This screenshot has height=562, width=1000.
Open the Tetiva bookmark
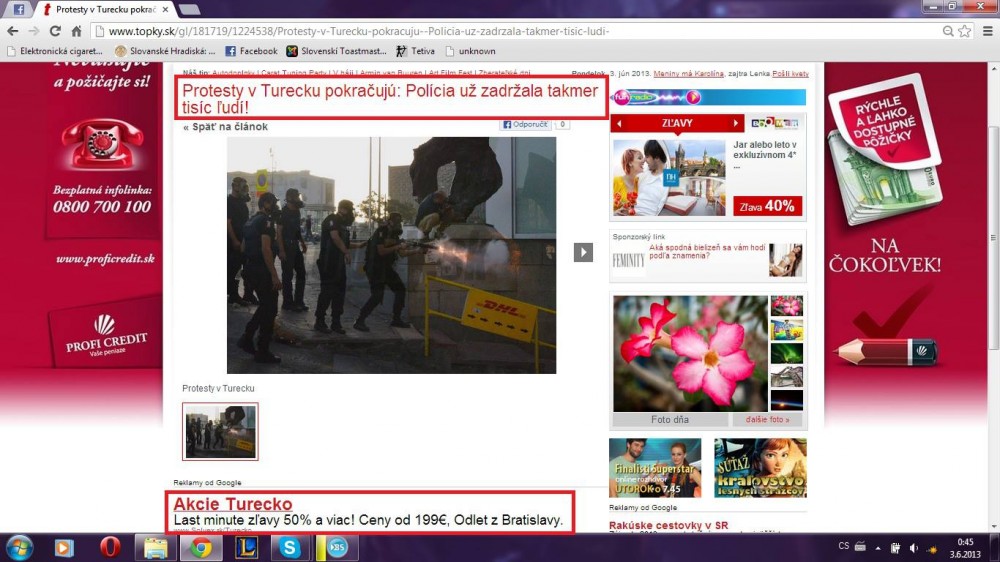tap(415, 51)
